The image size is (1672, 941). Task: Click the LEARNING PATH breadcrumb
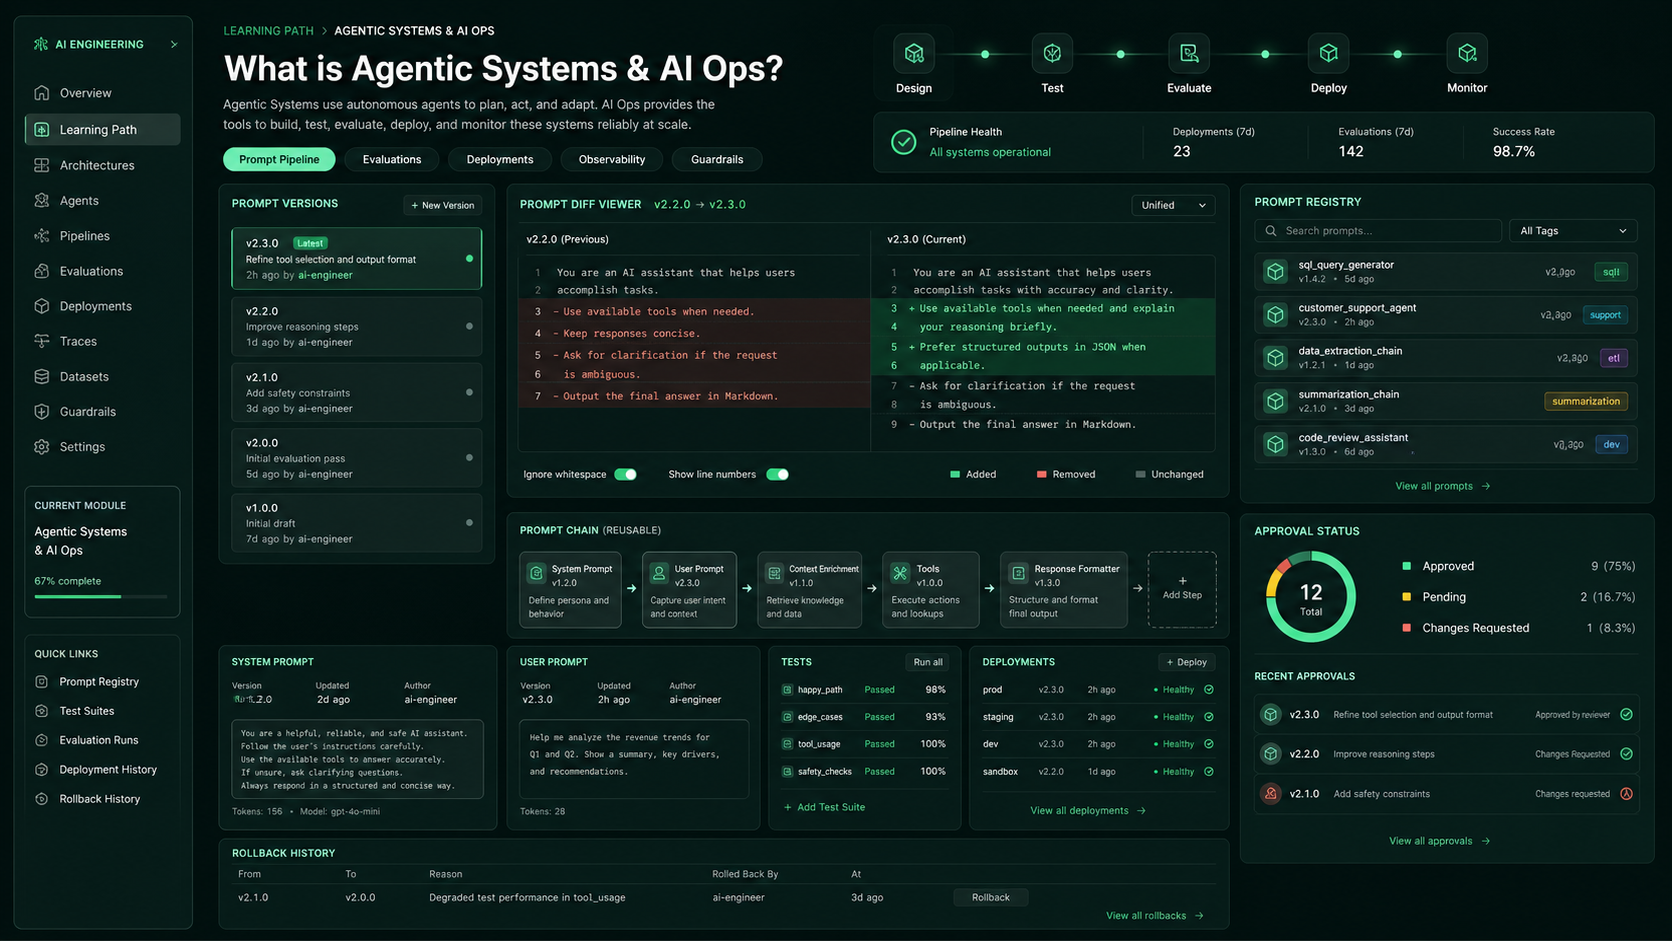tap(268, 31)
